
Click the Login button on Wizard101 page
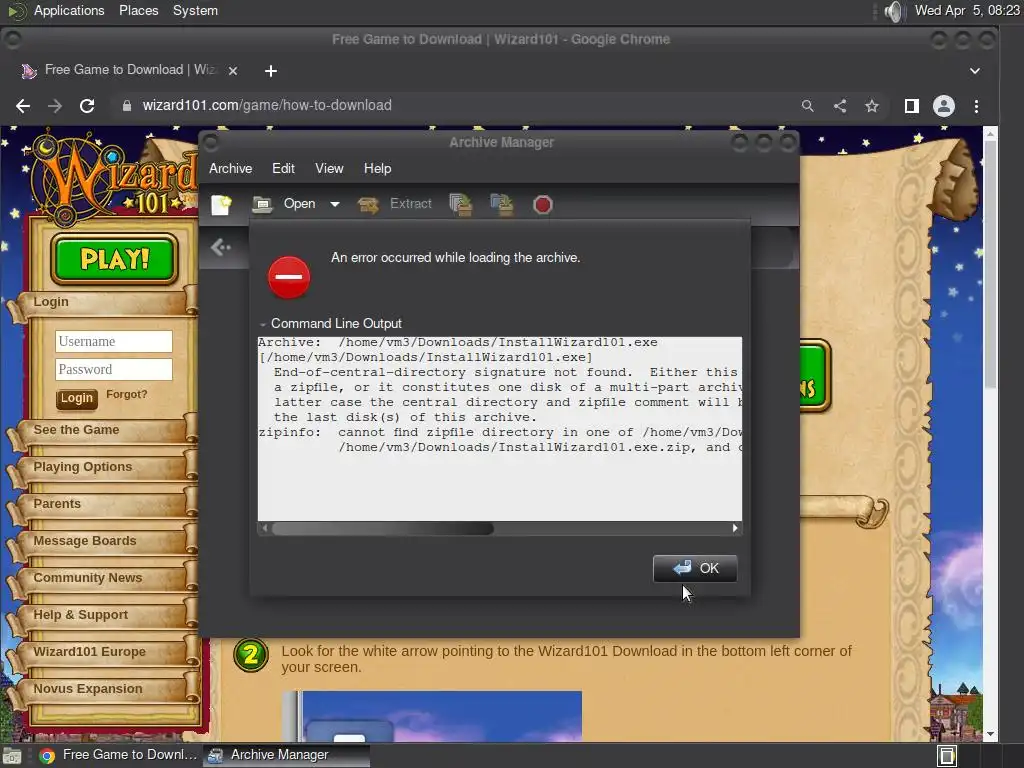click(x=76, y=398)
